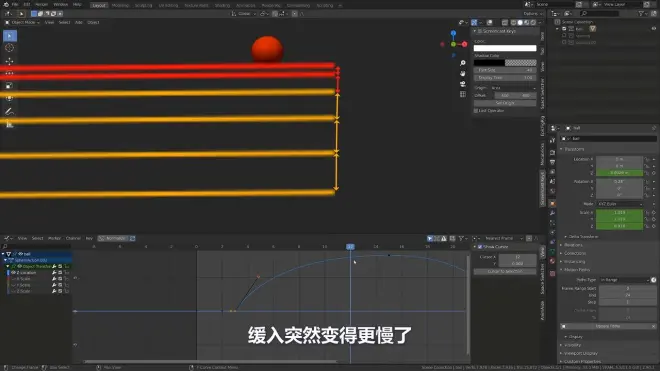Activate the Move tool in left toolbar

click(9, 61)
